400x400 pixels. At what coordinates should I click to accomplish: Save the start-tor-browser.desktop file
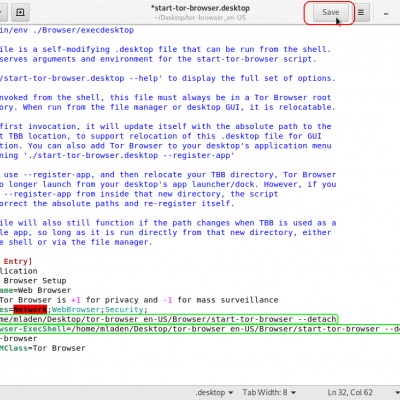[330, 12]
